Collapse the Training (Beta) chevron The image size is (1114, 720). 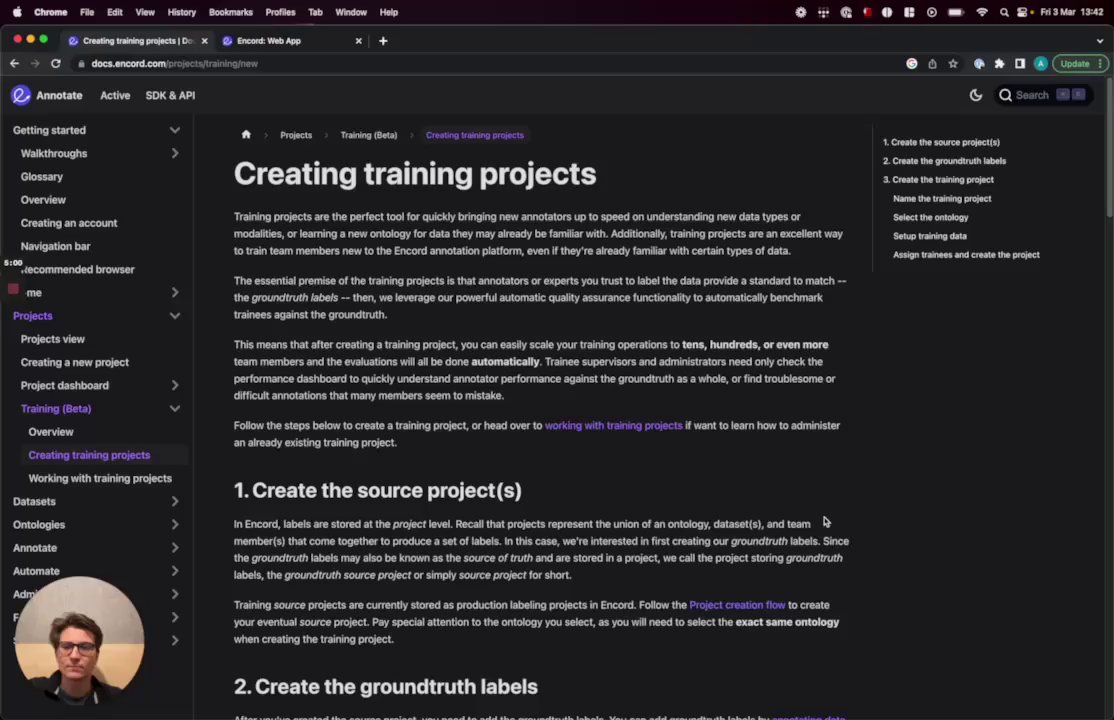point(175,409)
